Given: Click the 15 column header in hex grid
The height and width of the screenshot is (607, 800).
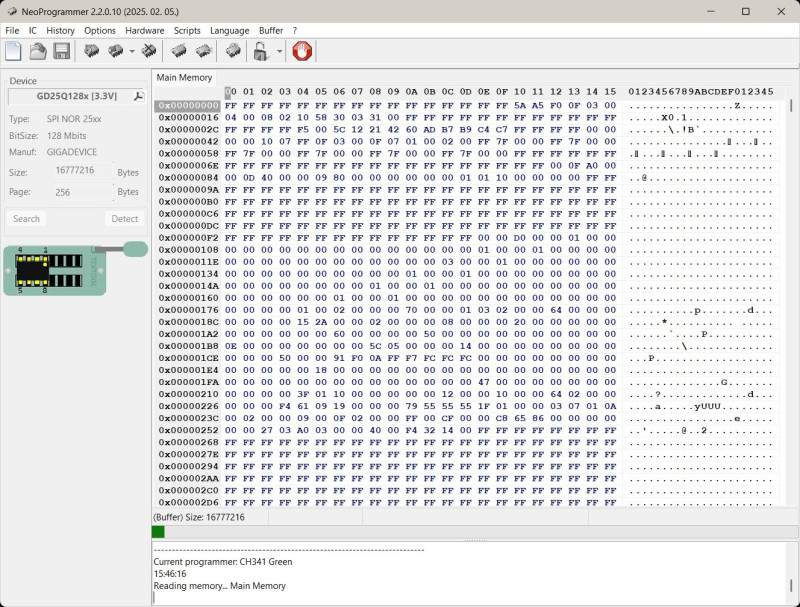Looking at the screenshot, I should click(x=610, y=92).
